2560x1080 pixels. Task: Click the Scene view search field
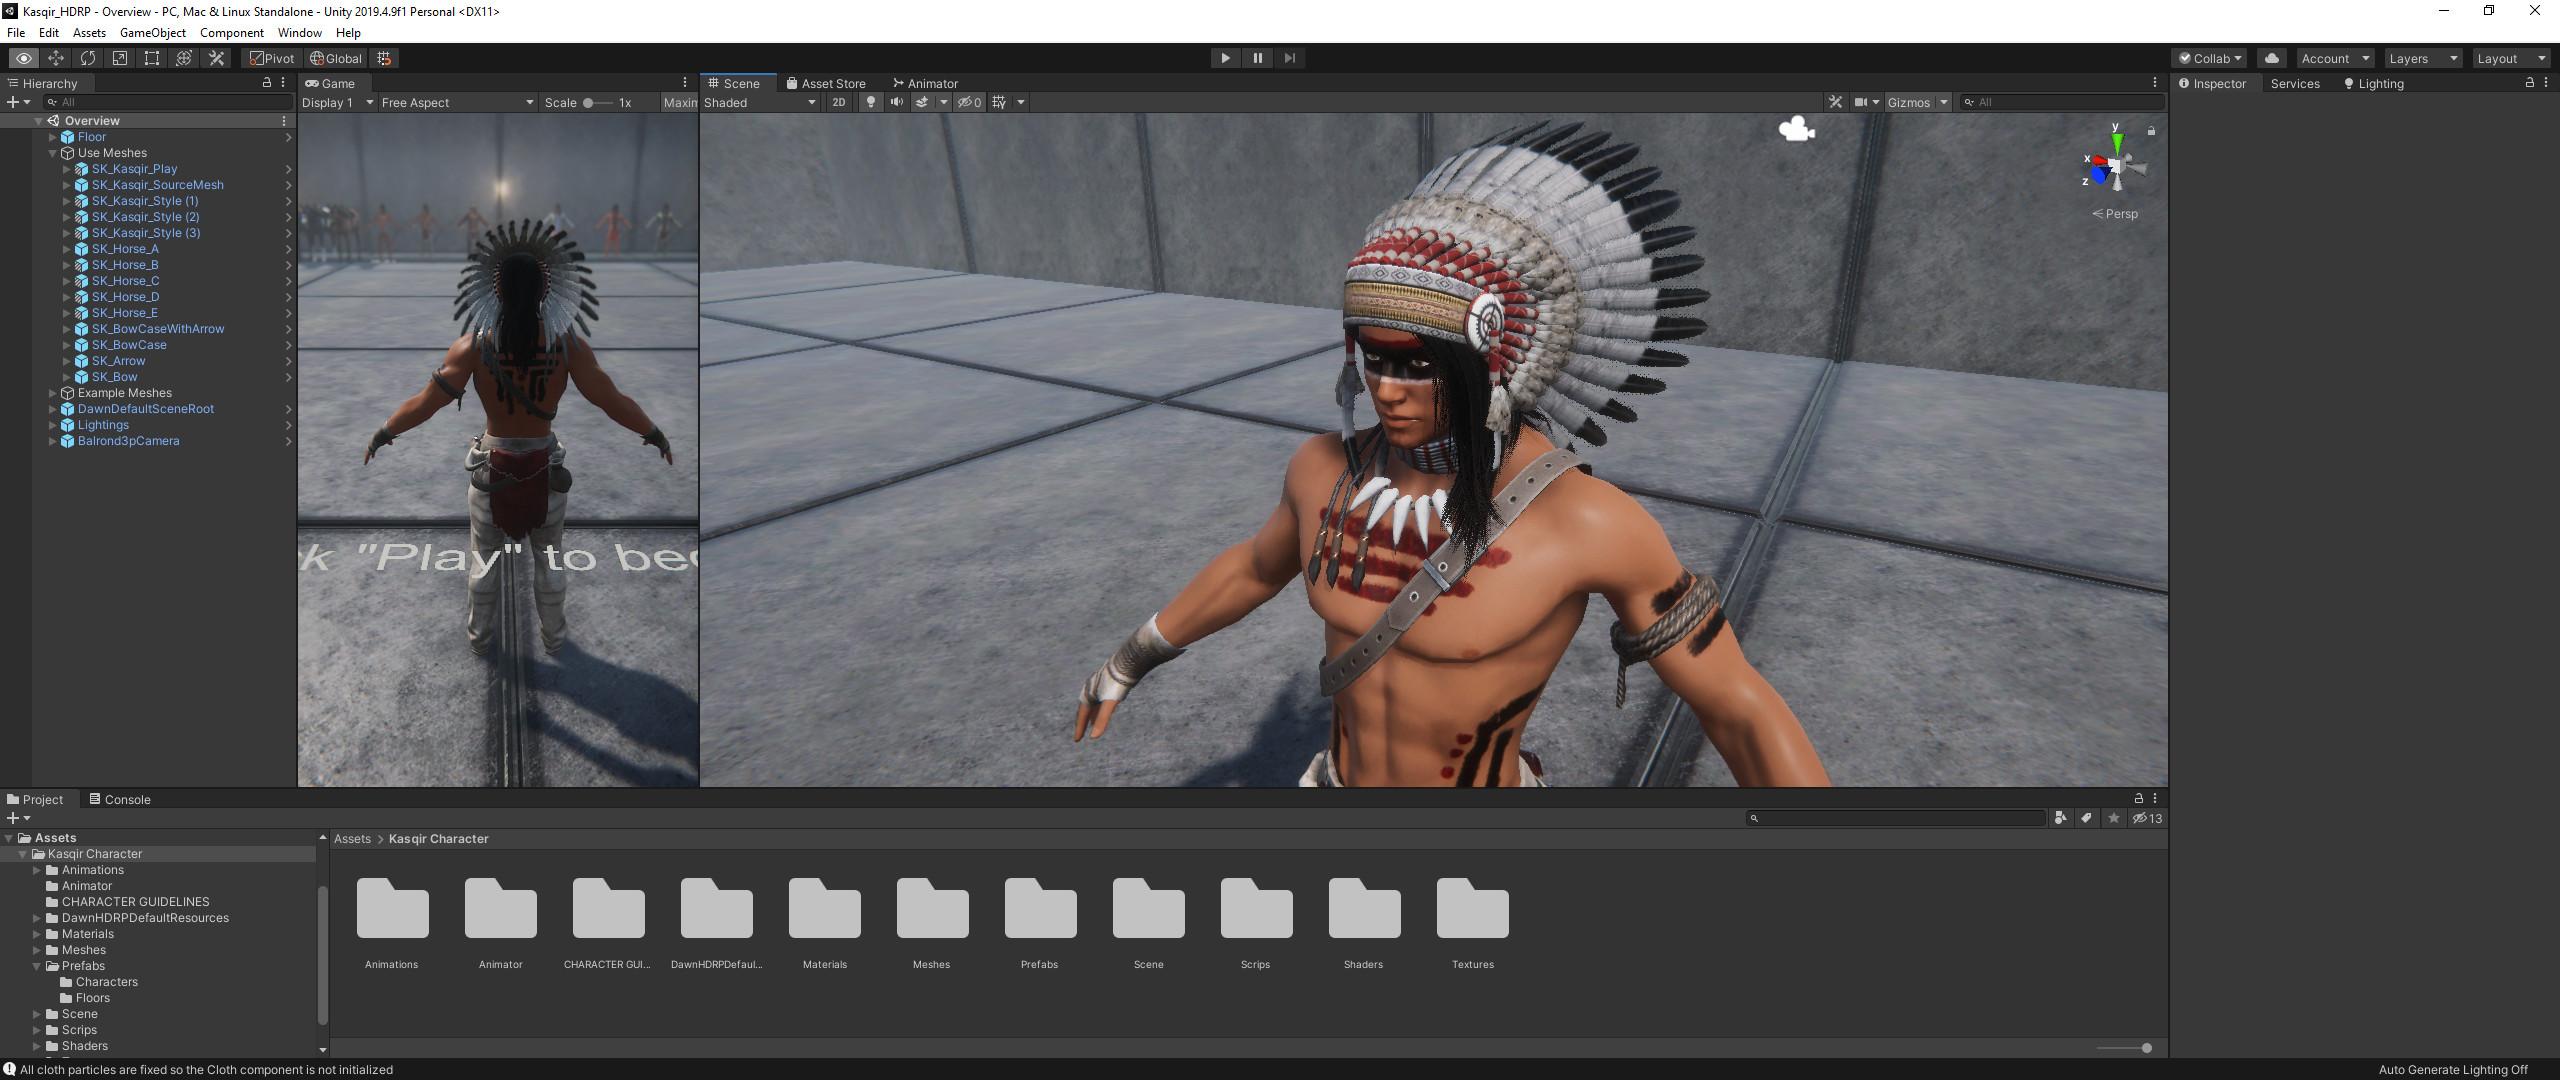pyautogui.click(x=2060, y=102)
